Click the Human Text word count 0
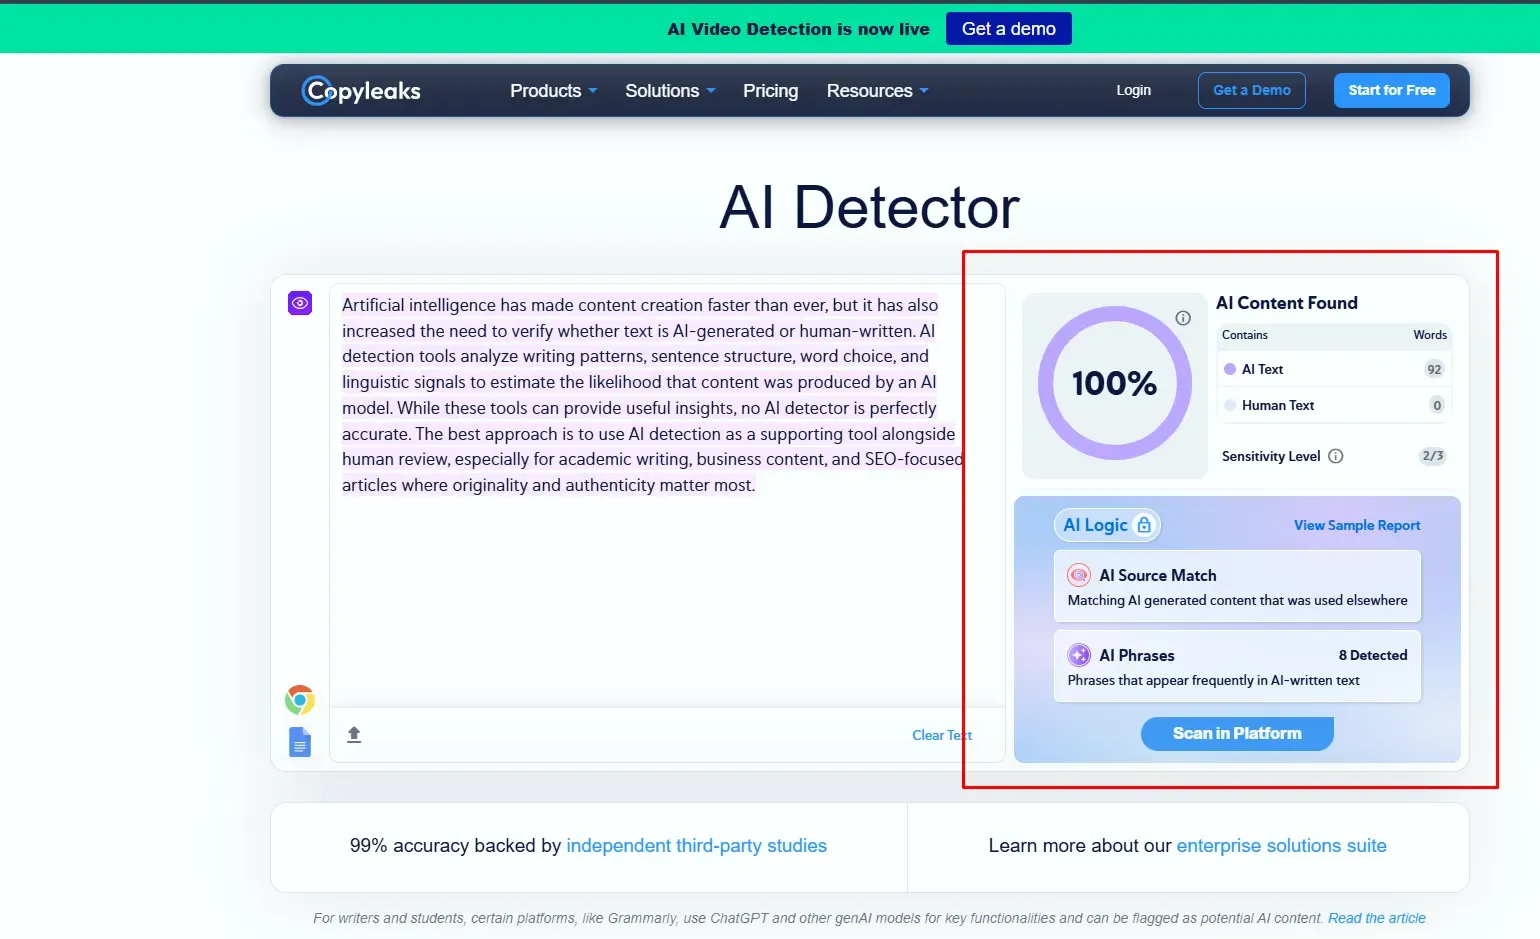Screen dimensions: 1540x939 point(1437,405)
